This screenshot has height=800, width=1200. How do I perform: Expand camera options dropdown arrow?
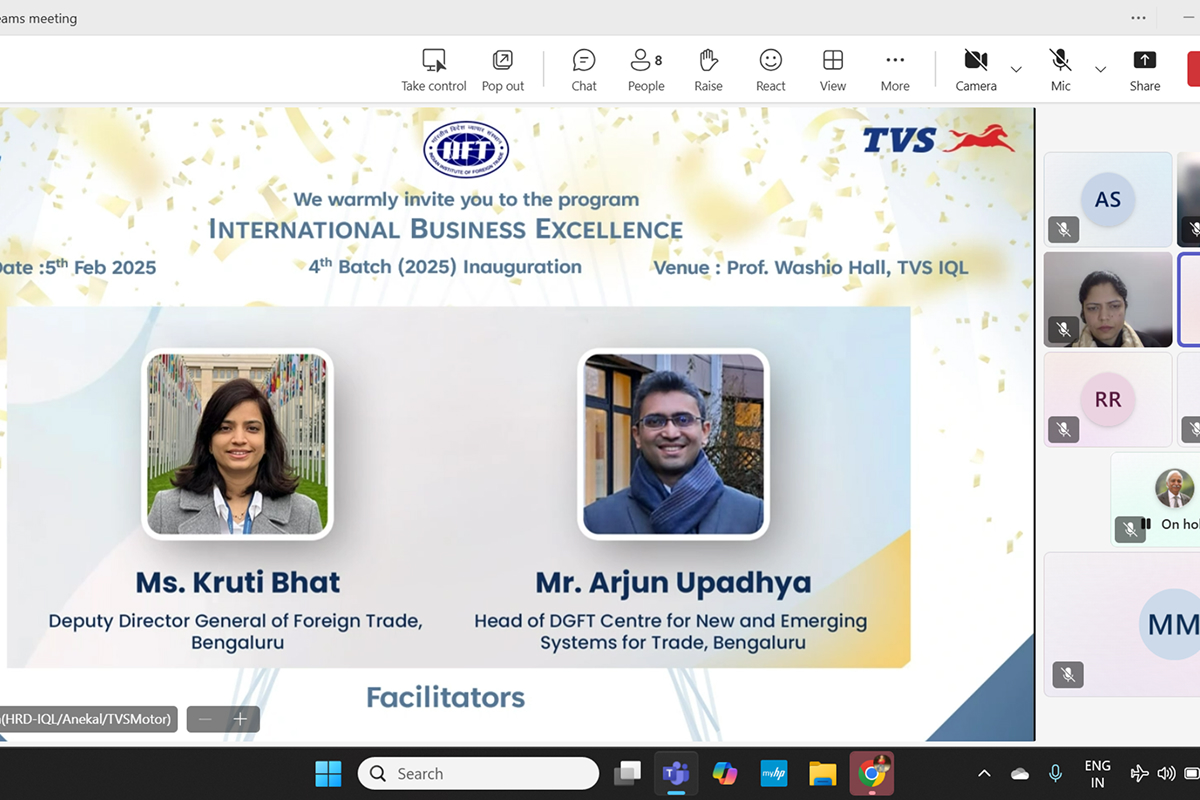point(1016,69)
